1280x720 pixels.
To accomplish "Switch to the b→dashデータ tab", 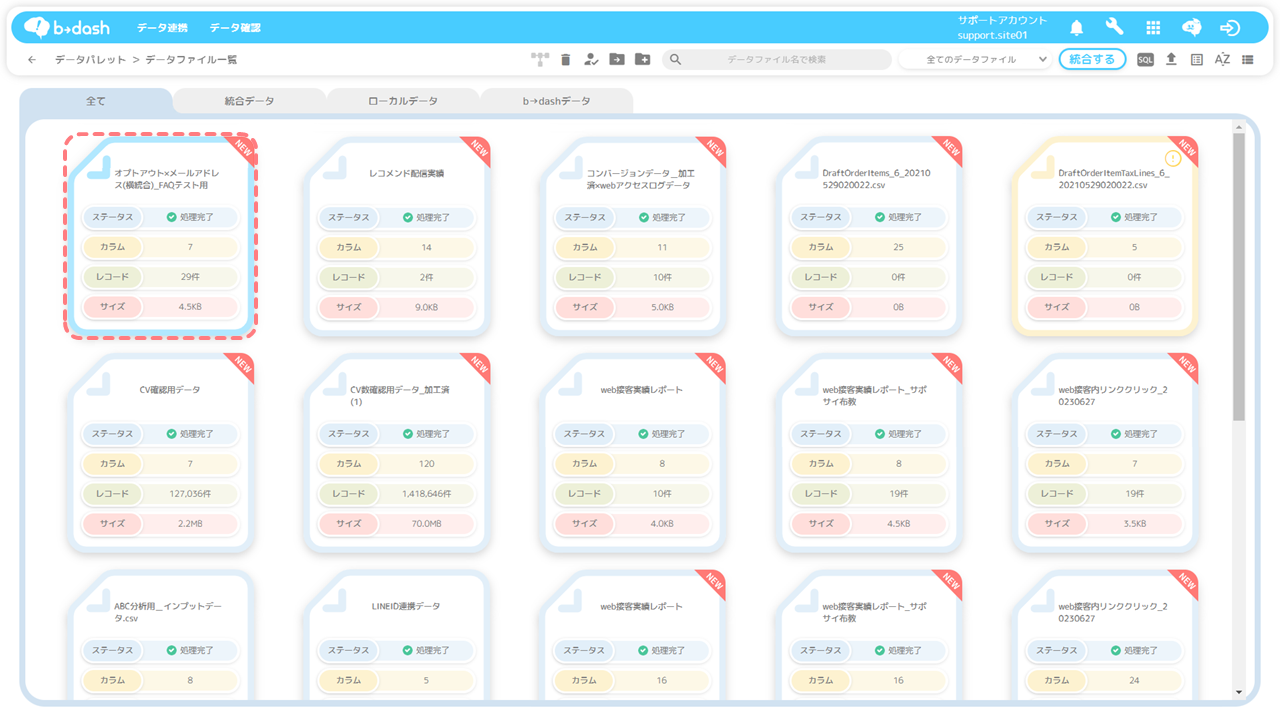I will click(x=557, y=101).
